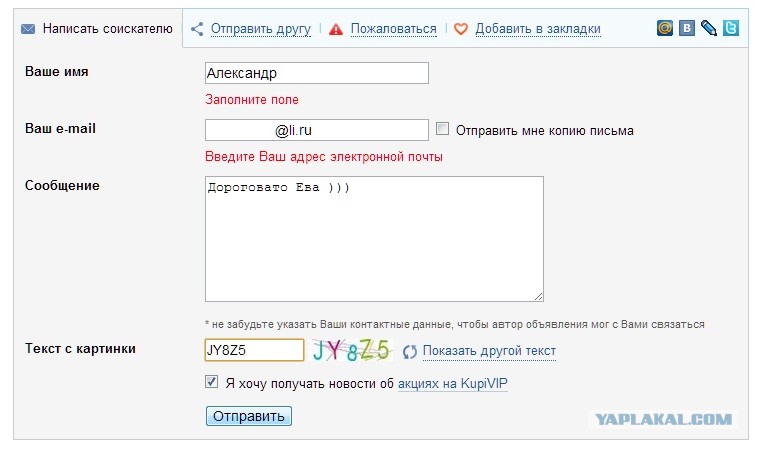Focus the Ваше имя input field
The height and width of the screenshot is (449, 758).
(316, 73)
